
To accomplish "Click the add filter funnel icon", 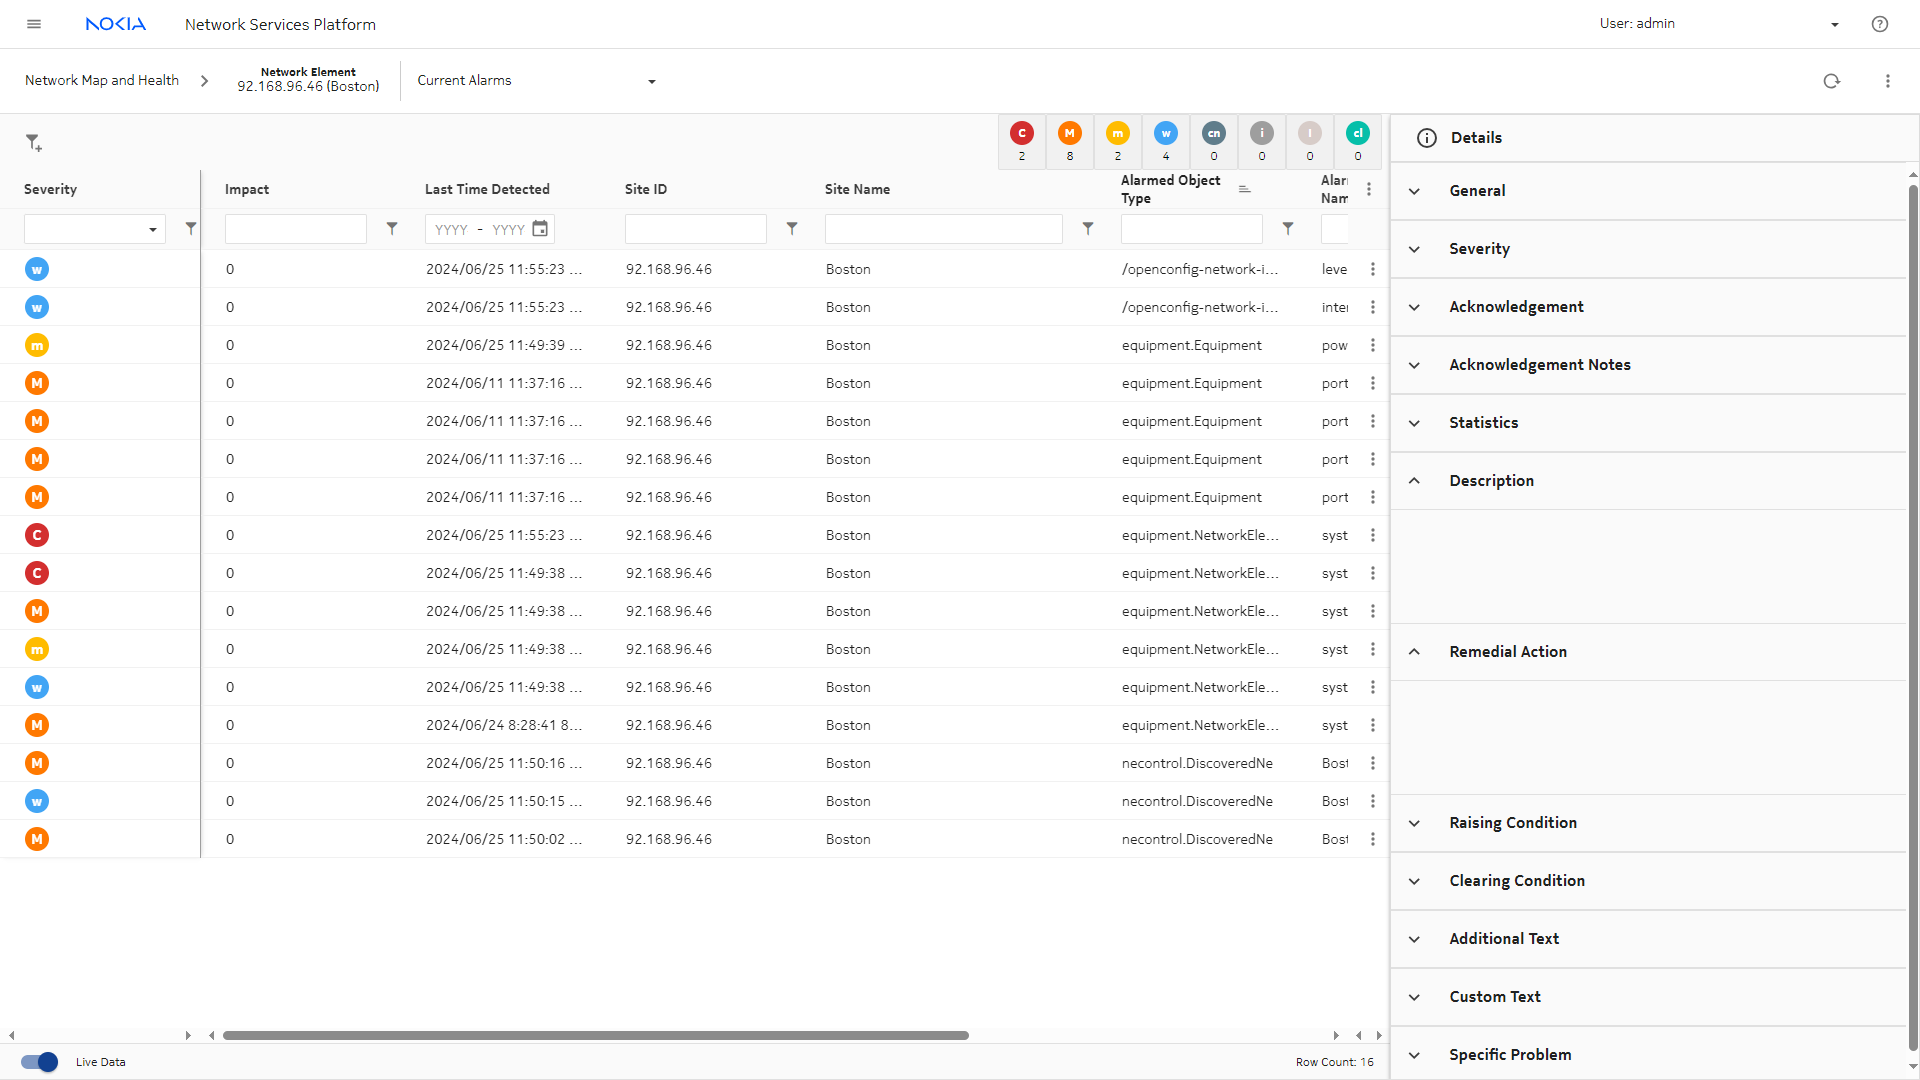I will pyautogui.click(x=34, y=143).
